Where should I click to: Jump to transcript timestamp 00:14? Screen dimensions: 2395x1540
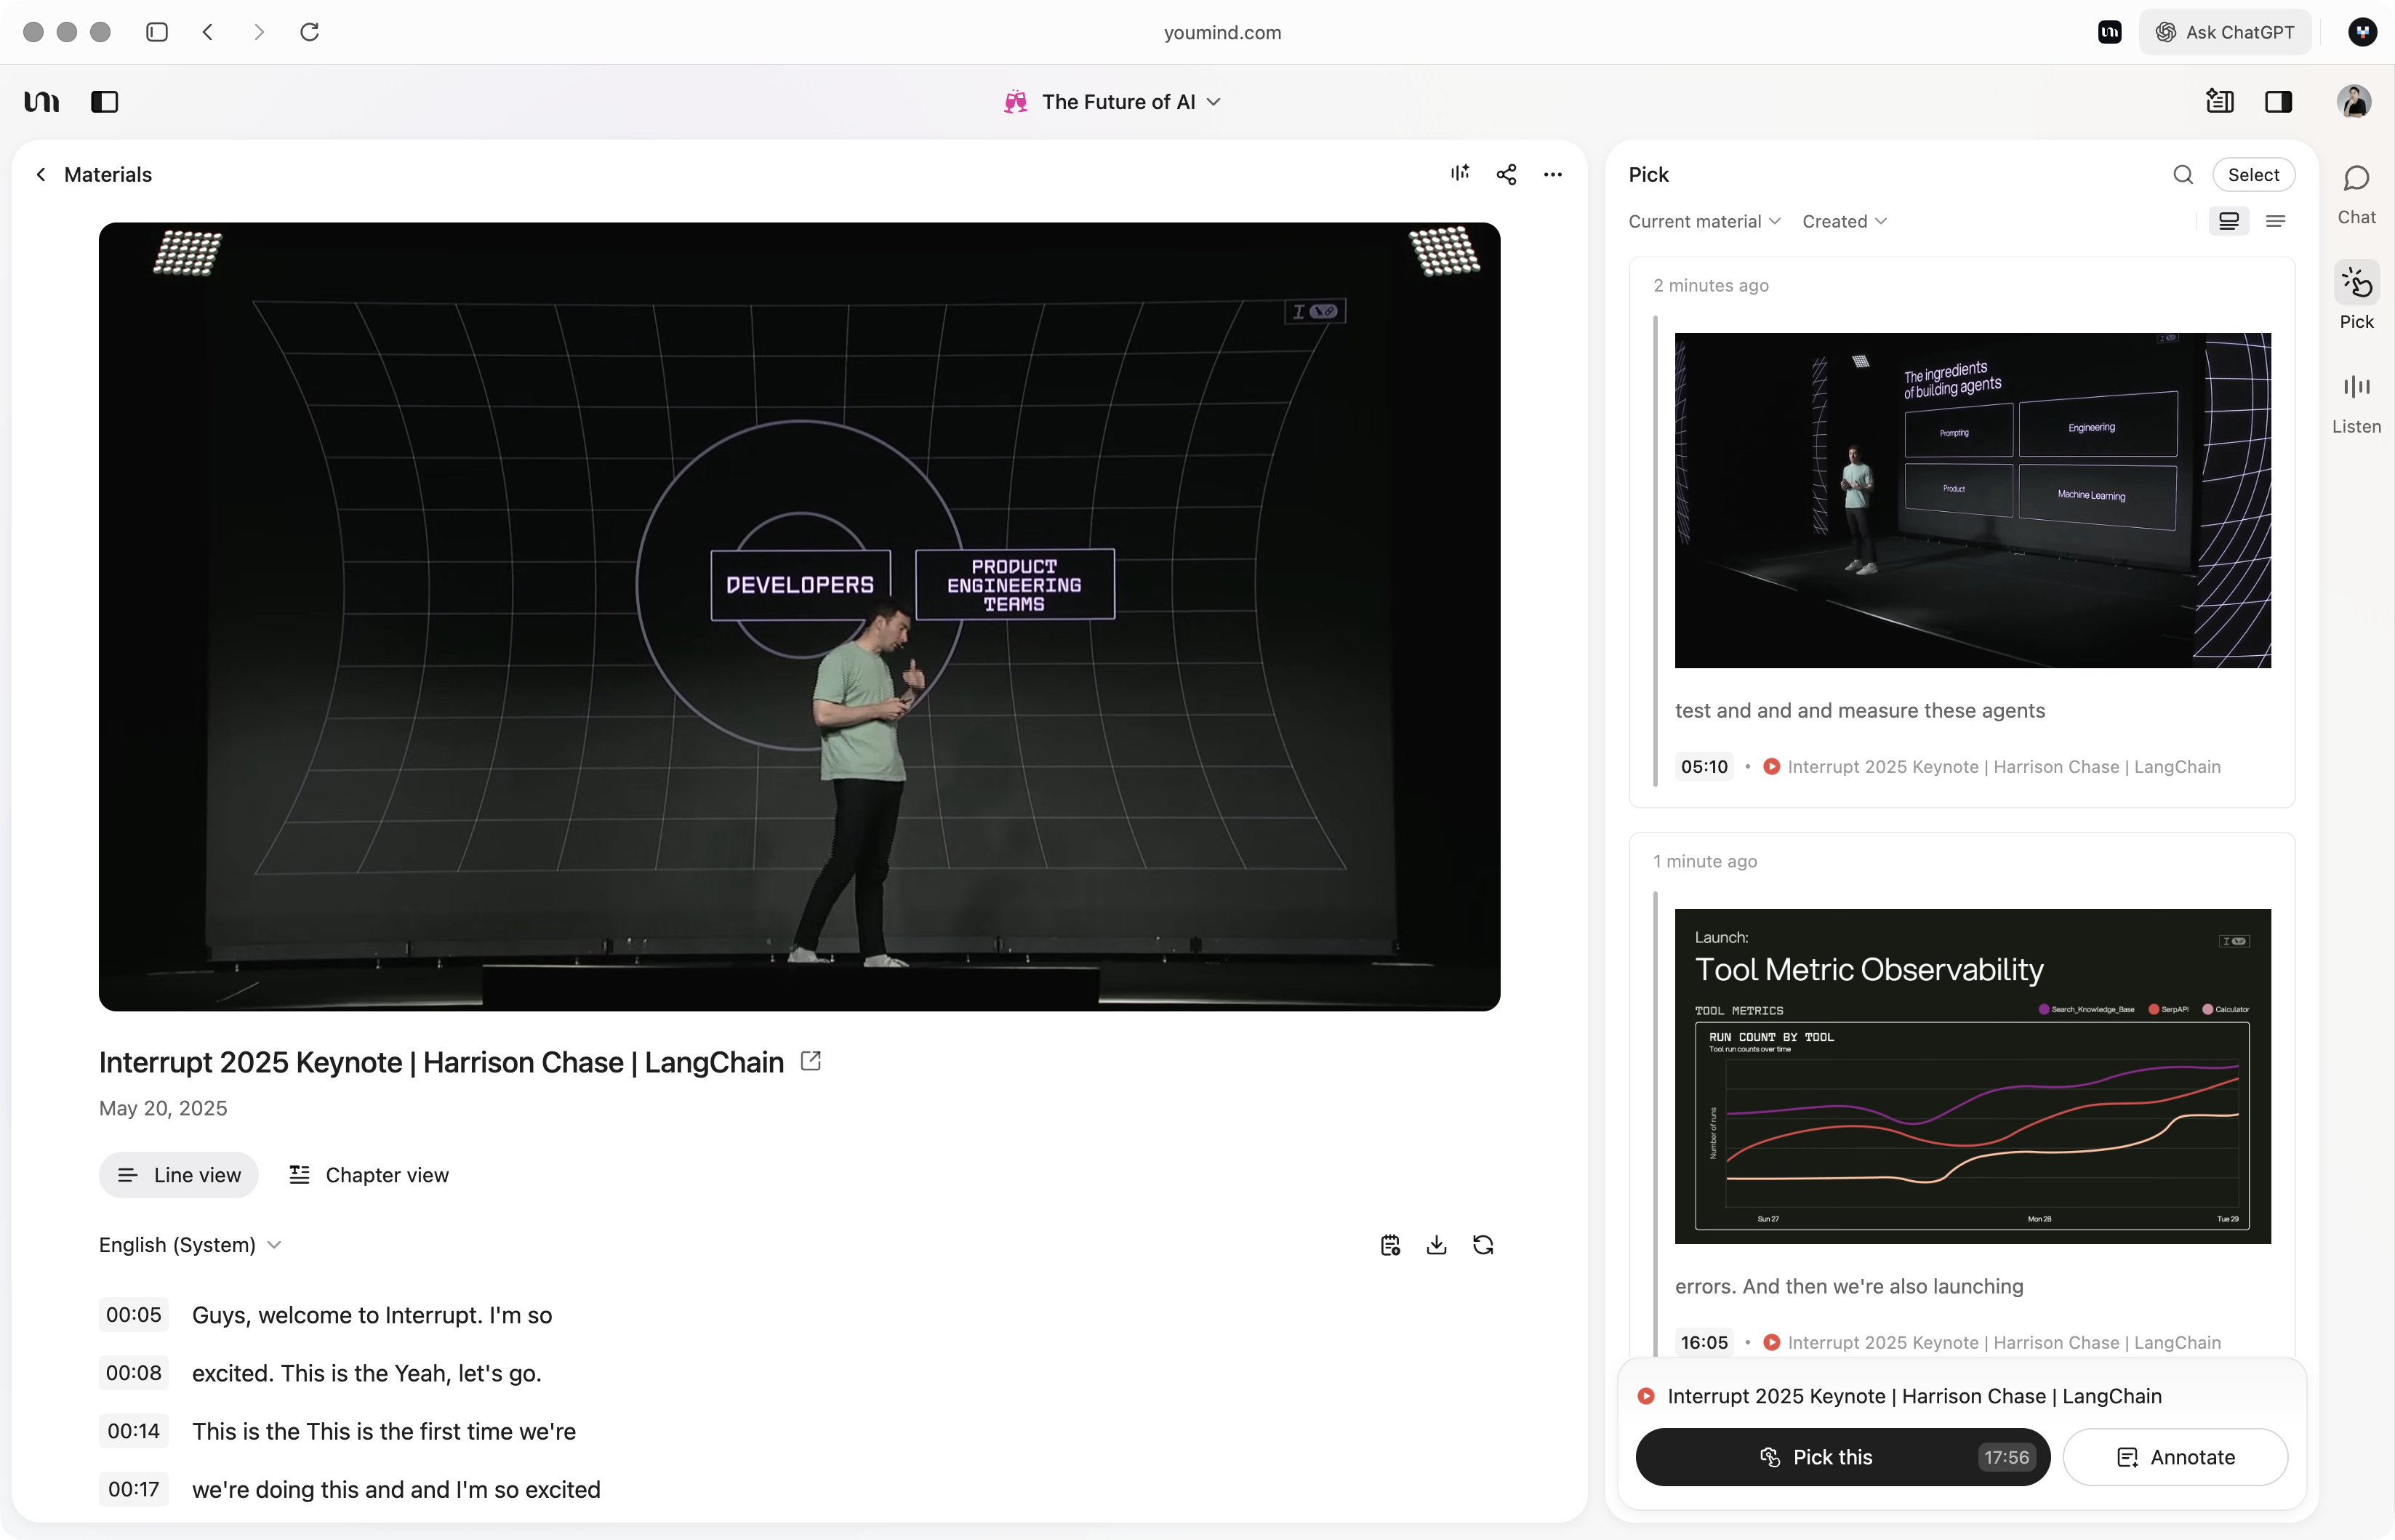[134, 1431]
